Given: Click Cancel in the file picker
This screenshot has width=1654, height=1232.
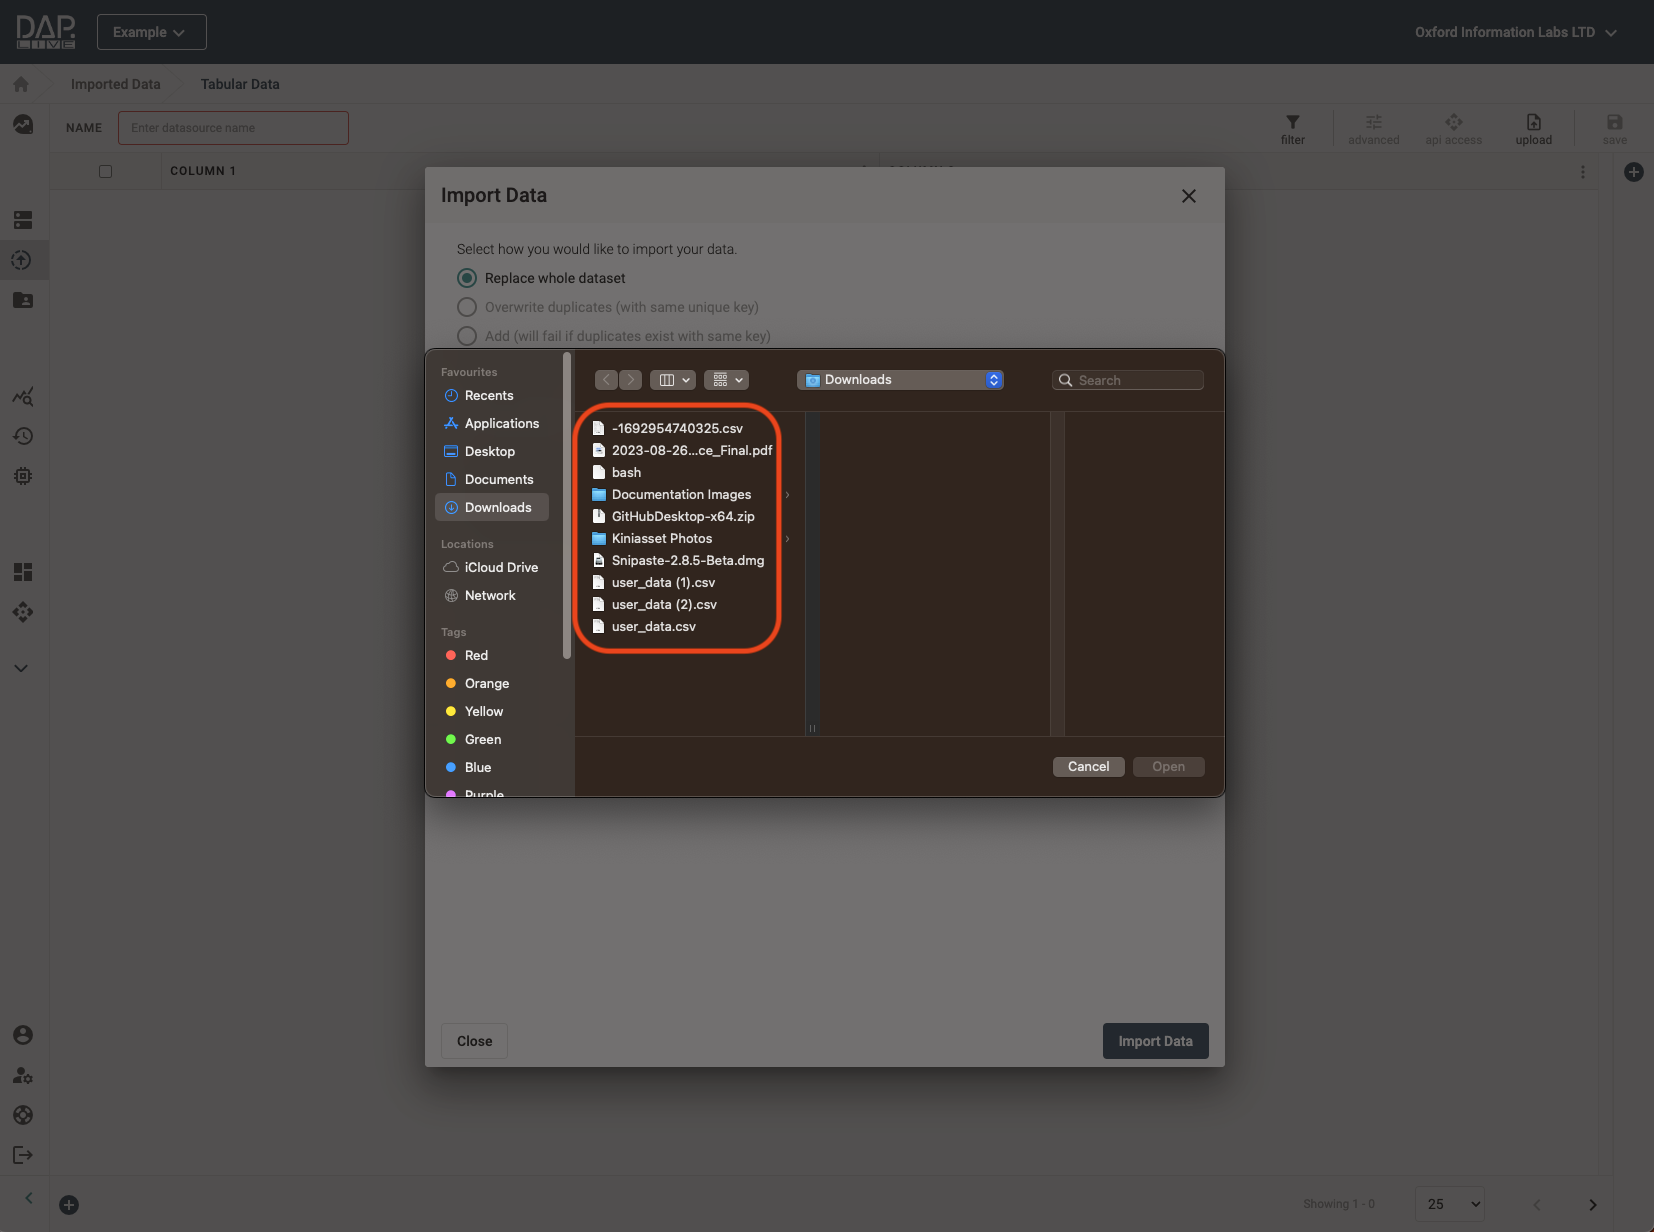Looking at the screenshot, I should (1088, 767).
